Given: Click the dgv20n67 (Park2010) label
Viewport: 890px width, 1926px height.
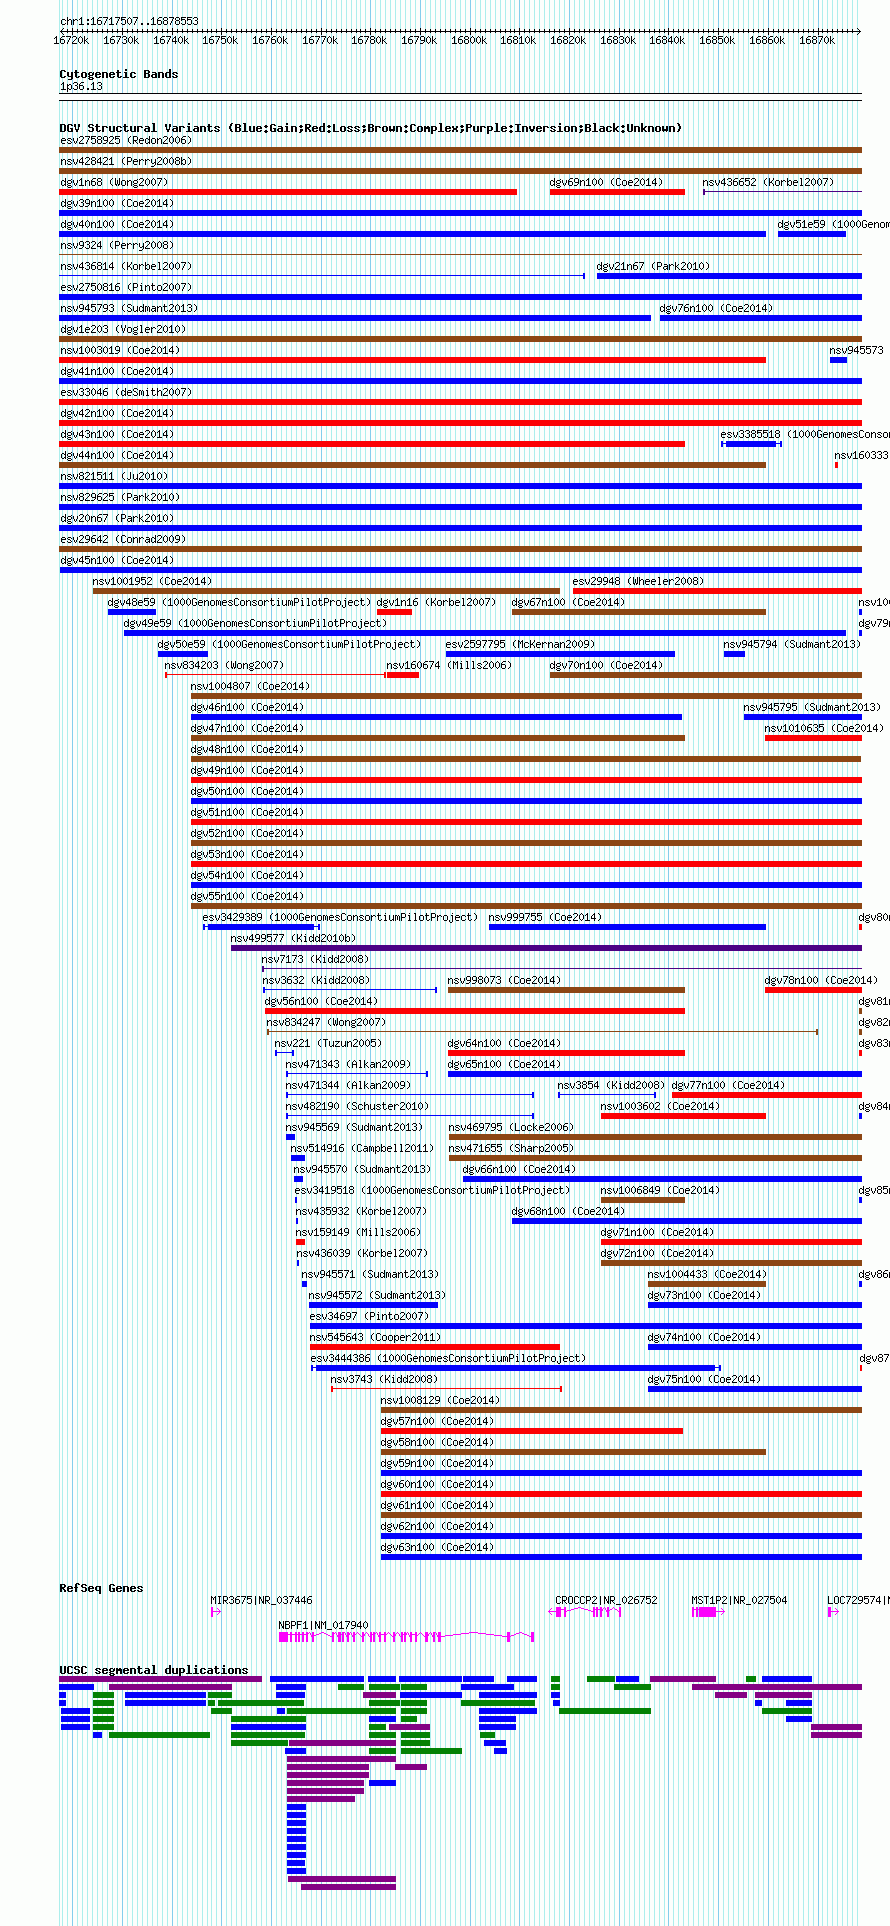Looking at the screenshot, I should (x=117, y=518).
